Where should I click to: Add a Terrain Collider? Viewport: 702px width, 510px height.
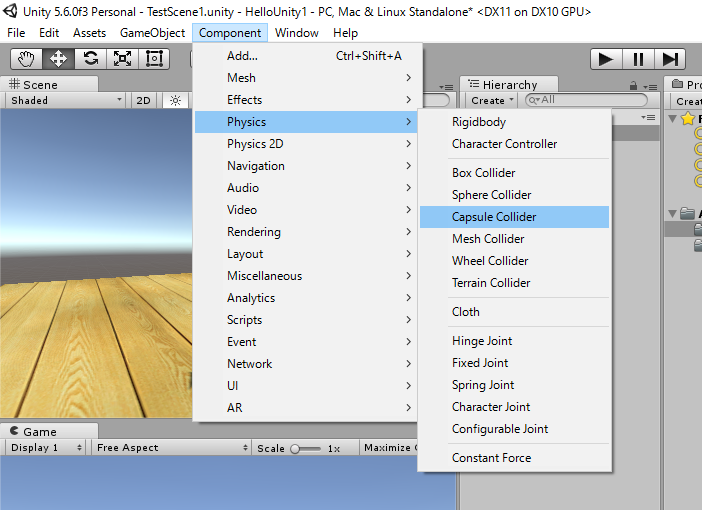[514, 283]
